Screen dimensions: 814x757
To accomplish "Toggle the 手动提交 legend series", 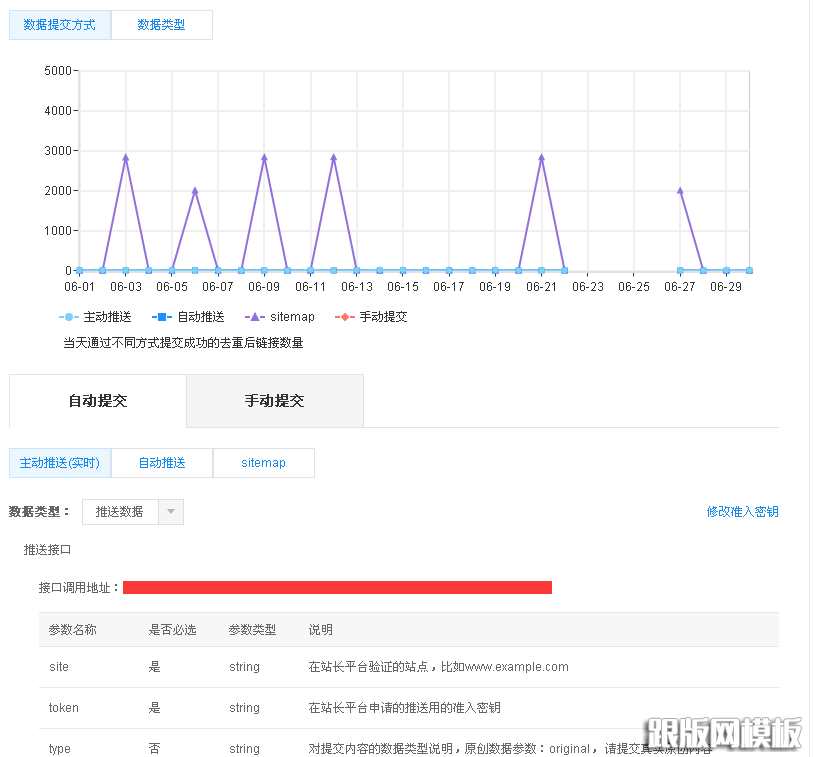I will (371, 317).
